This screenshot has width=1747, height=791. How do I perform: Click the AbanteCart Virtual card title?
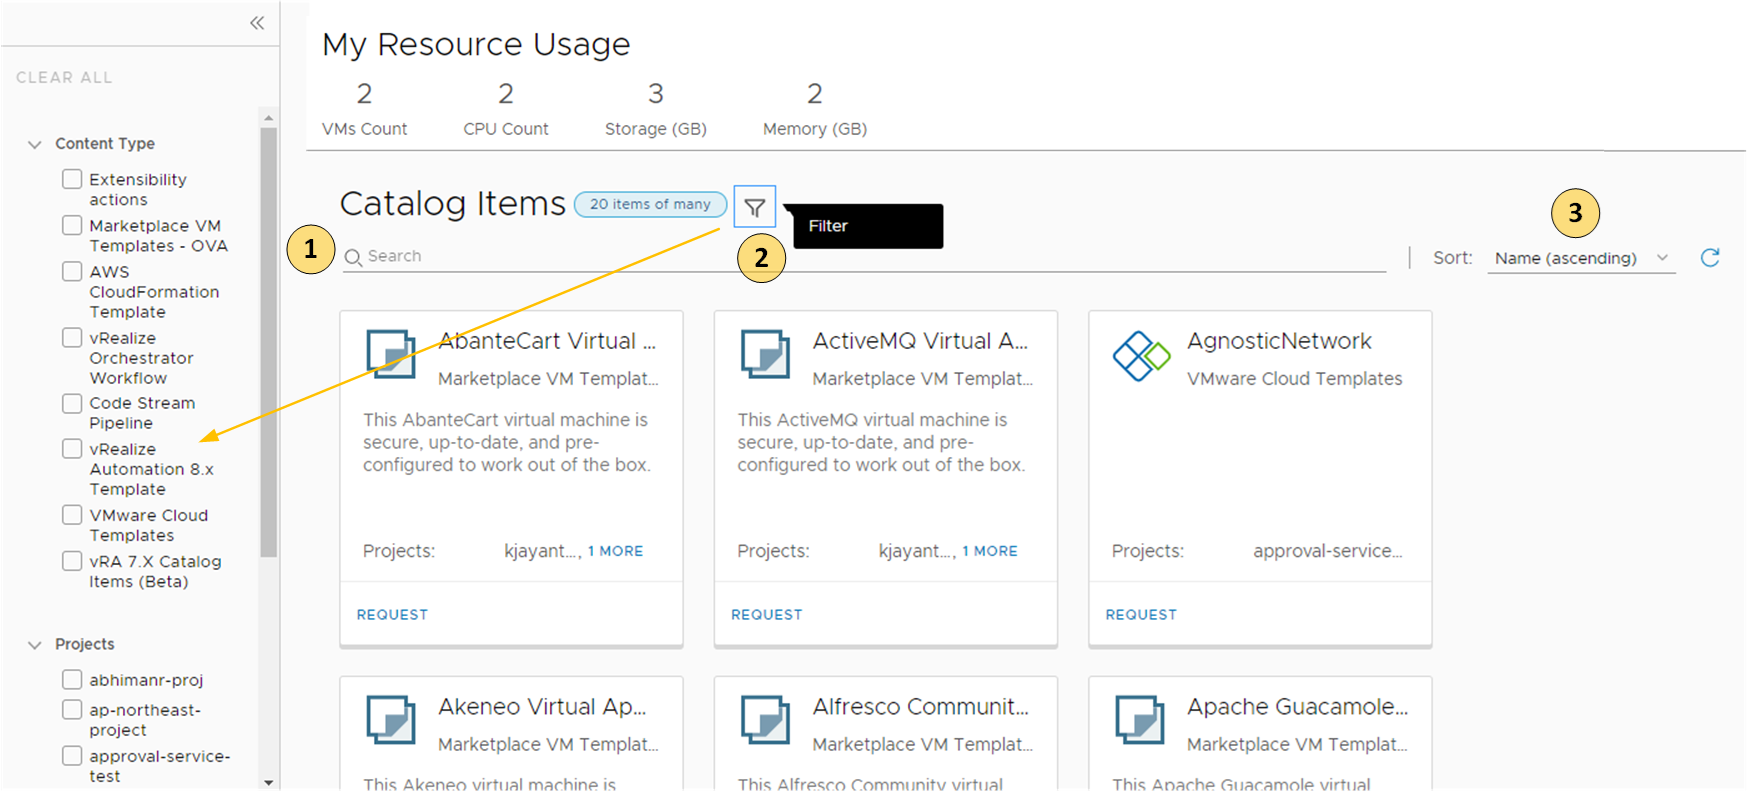(547, 341)
